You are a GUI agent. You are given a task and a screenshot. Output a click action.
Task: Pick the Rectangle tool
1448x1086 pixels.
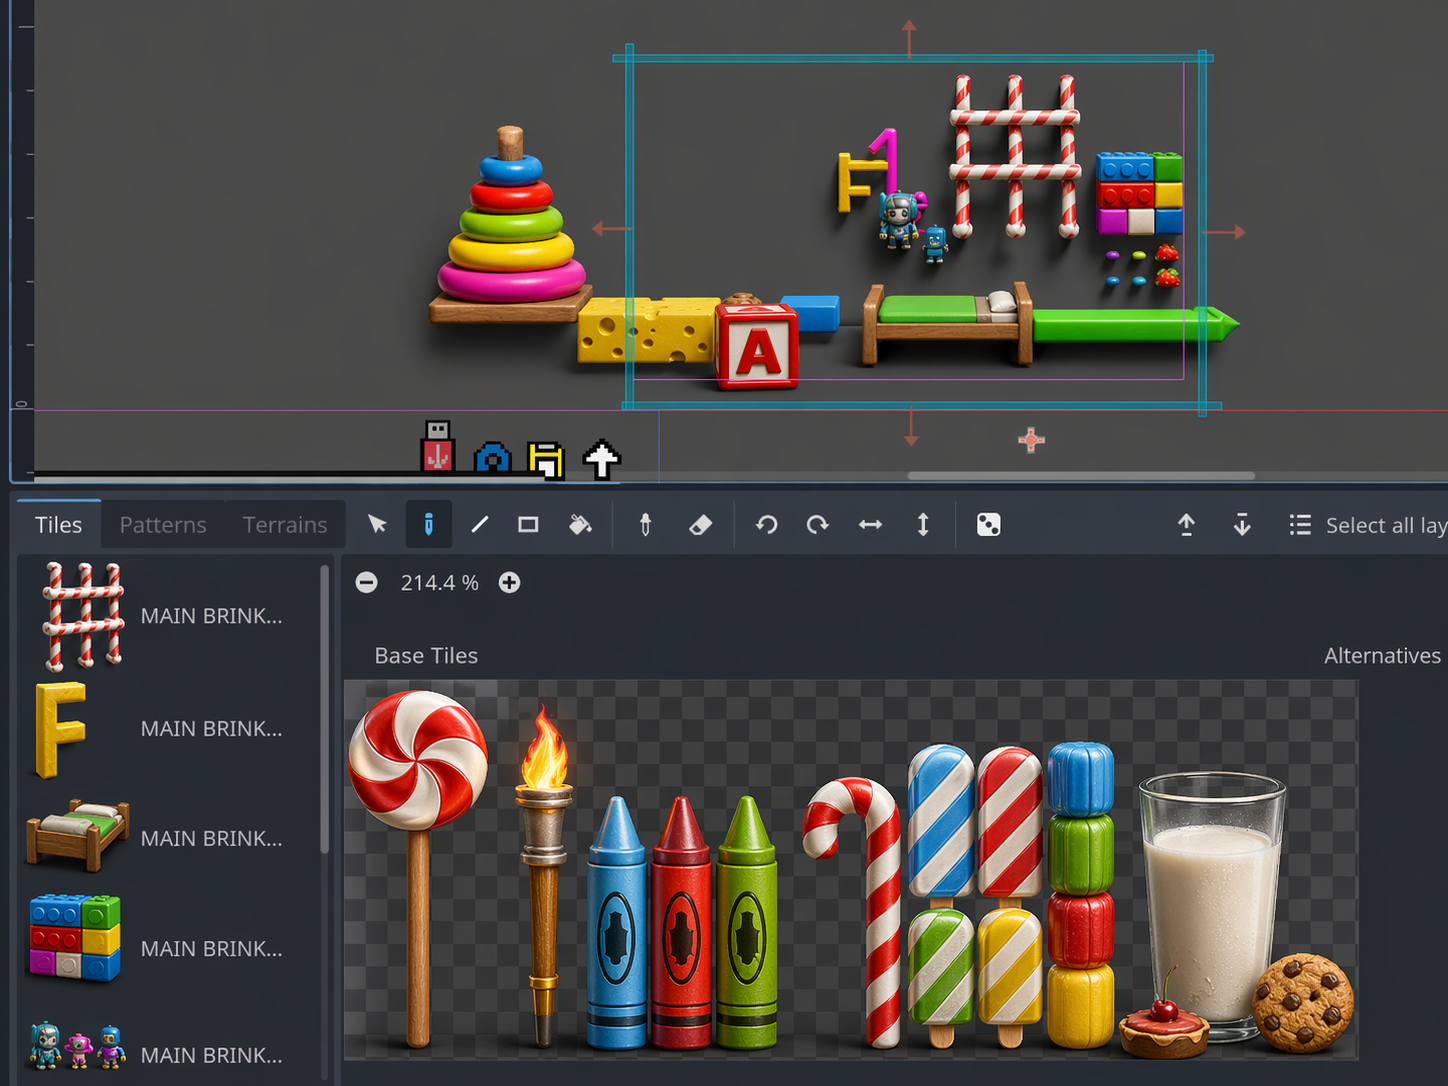[x=528, y=525]
